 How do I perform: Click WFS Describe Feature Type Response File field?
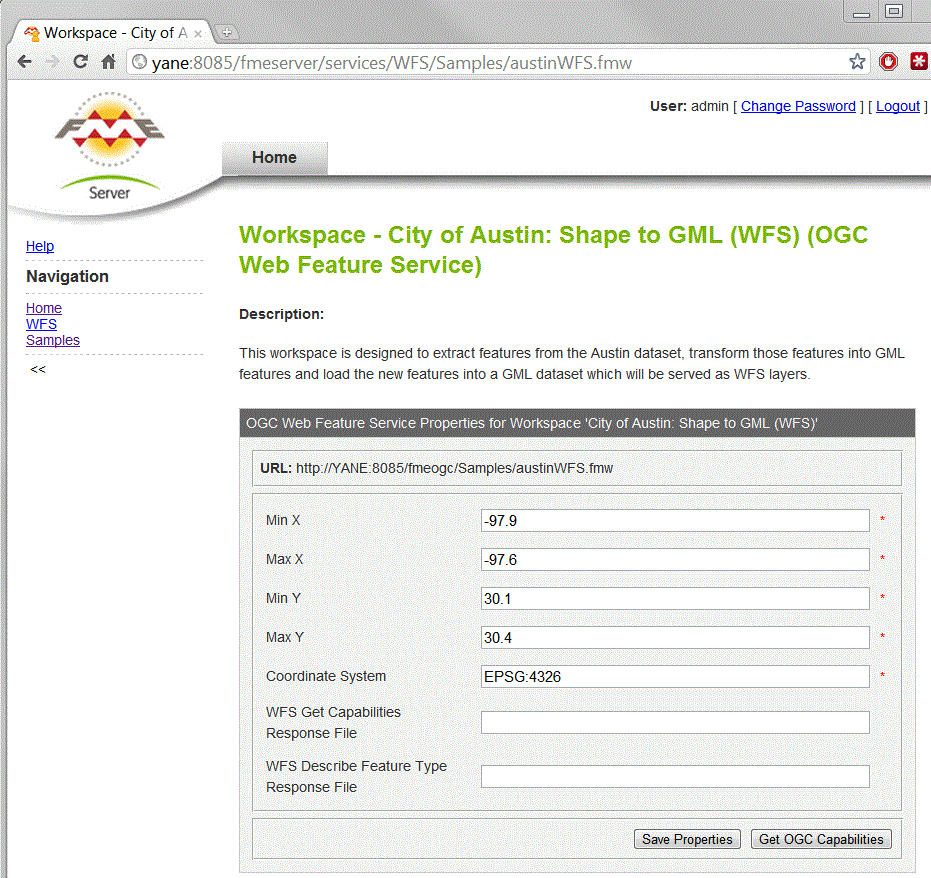(x=675, y=776)
